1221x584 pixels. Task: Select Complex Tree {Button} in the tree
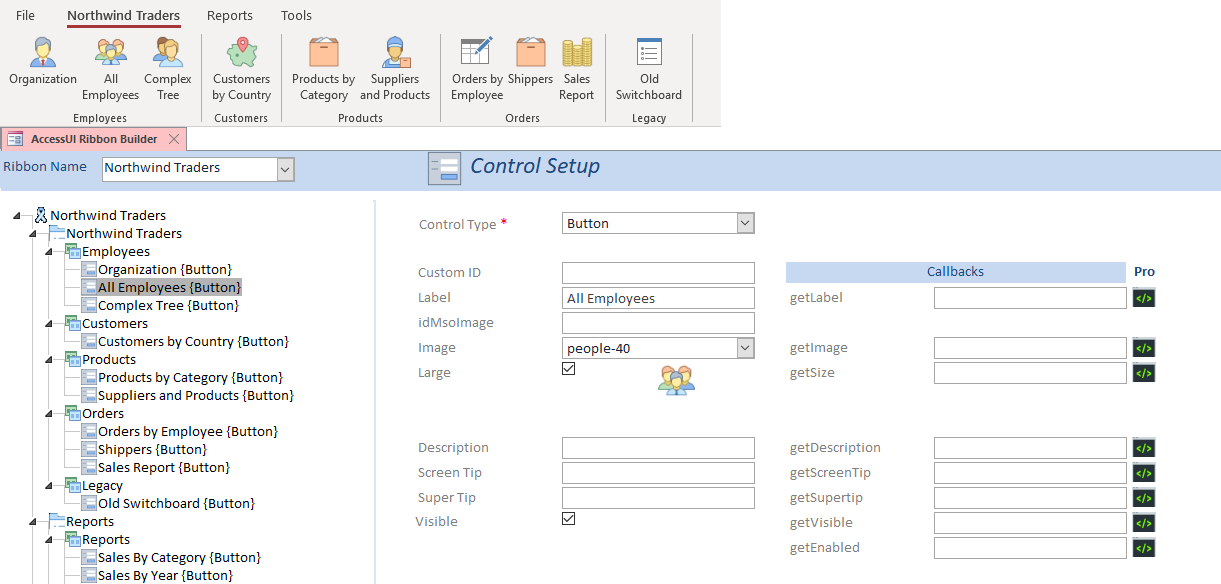[x=168, y=306]
